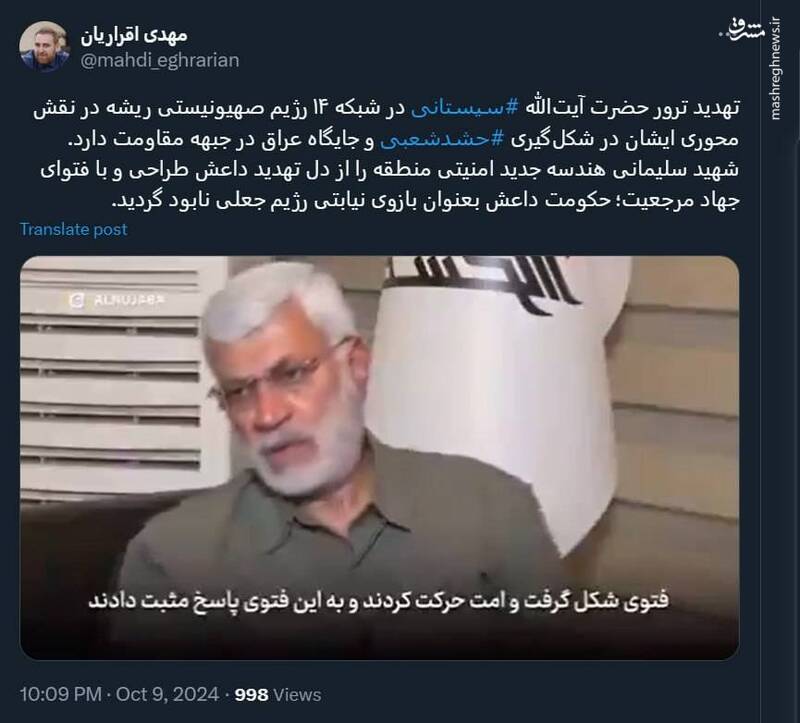The height and width of the screenshot is (723, 800).
Task: Open the @mahdi_eghrarian handle link
Action: 160,60
